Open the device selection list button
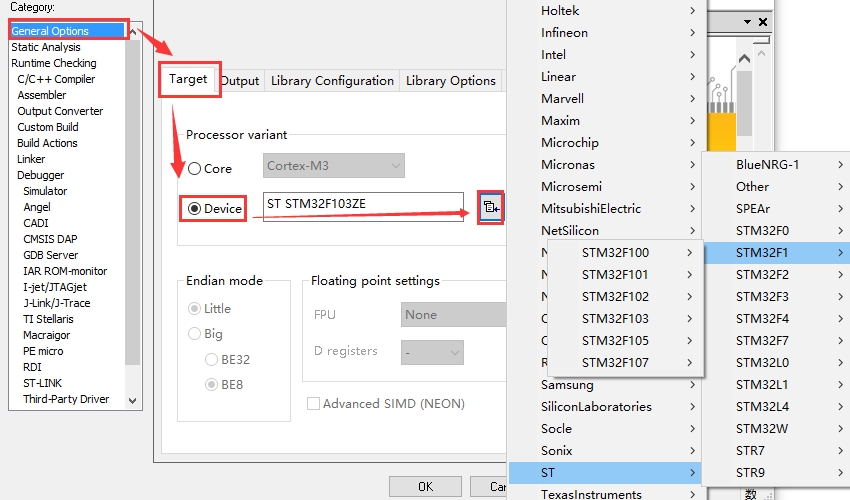This screenshot has height=500, width=850. [491, 207]
